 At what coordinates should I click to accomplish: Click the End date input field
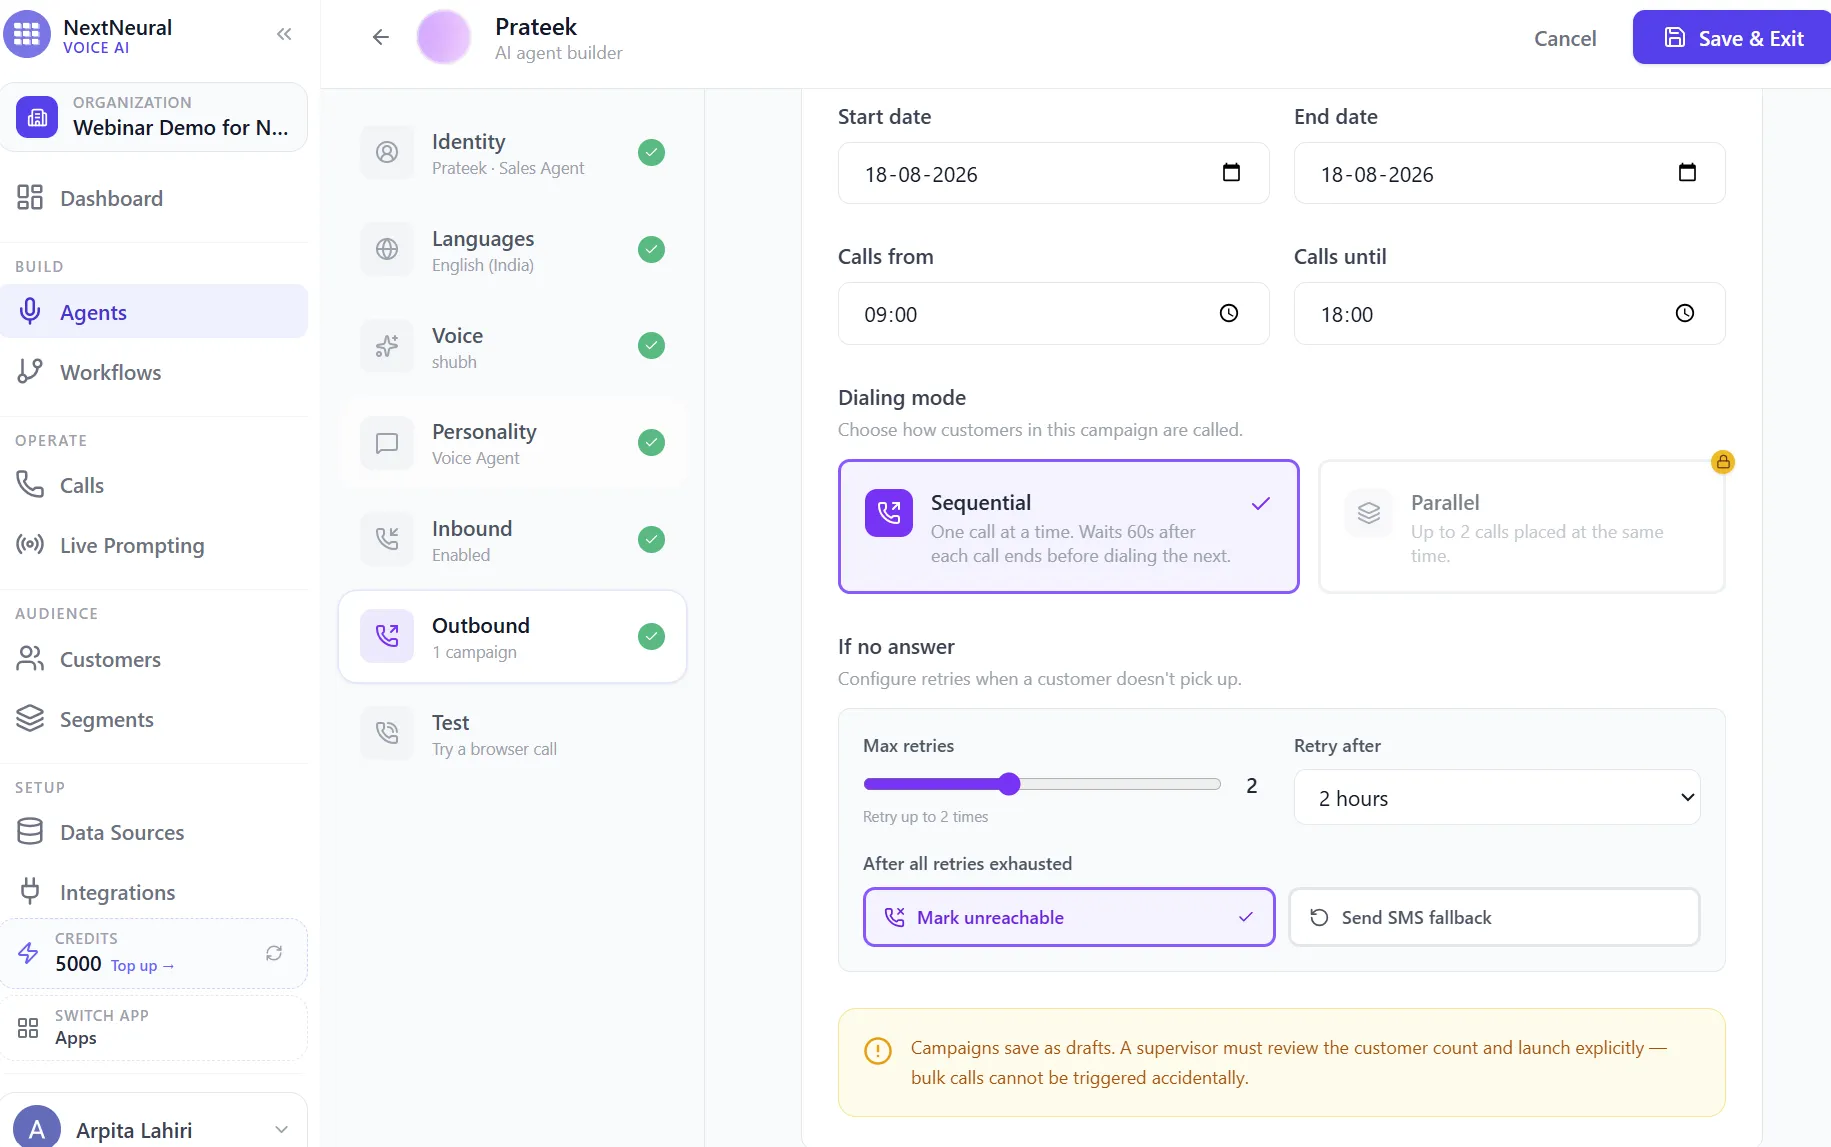click(x=1509, y=173)
